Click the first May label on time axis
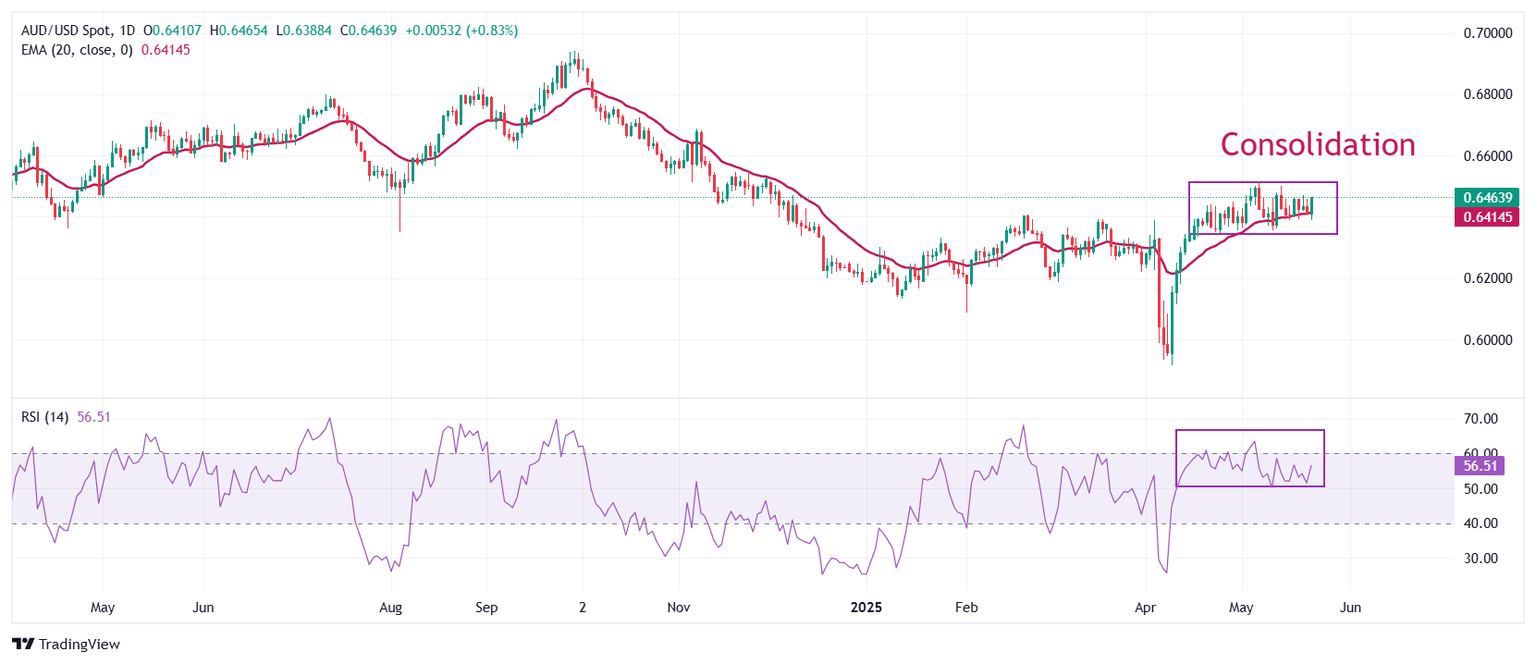The width and height of the screenshot is (1536, 664). [x=103, y=607]
